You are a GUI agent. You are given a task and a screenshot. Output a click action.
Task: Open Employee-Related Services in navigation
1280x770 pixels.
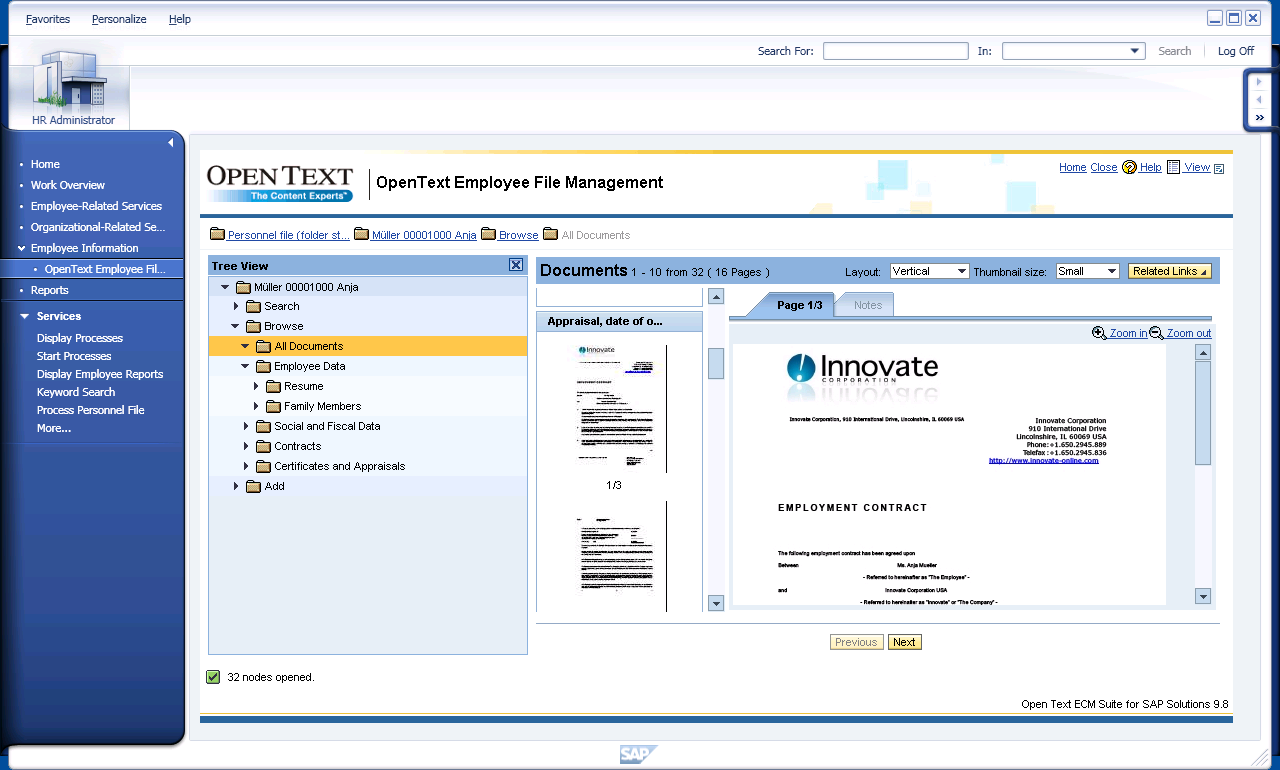click(96, 206)
